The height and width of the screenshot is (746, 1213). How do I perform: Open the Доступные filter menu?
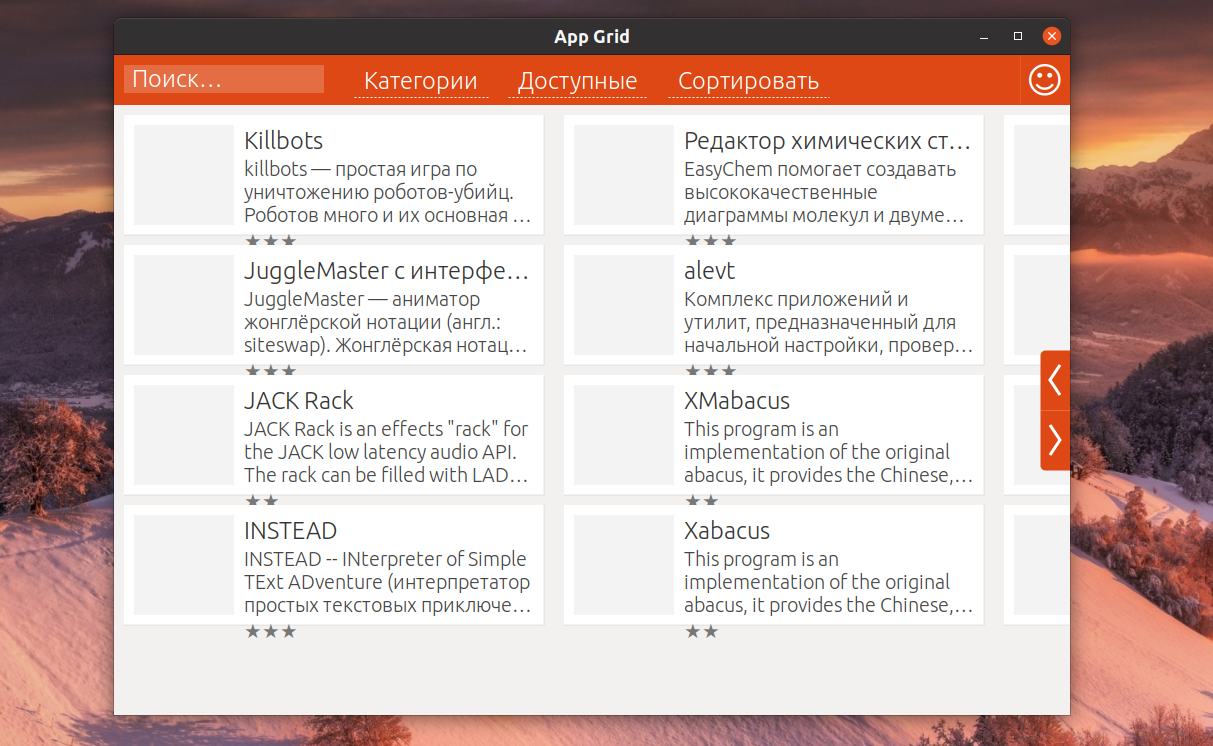pos(578,81)
